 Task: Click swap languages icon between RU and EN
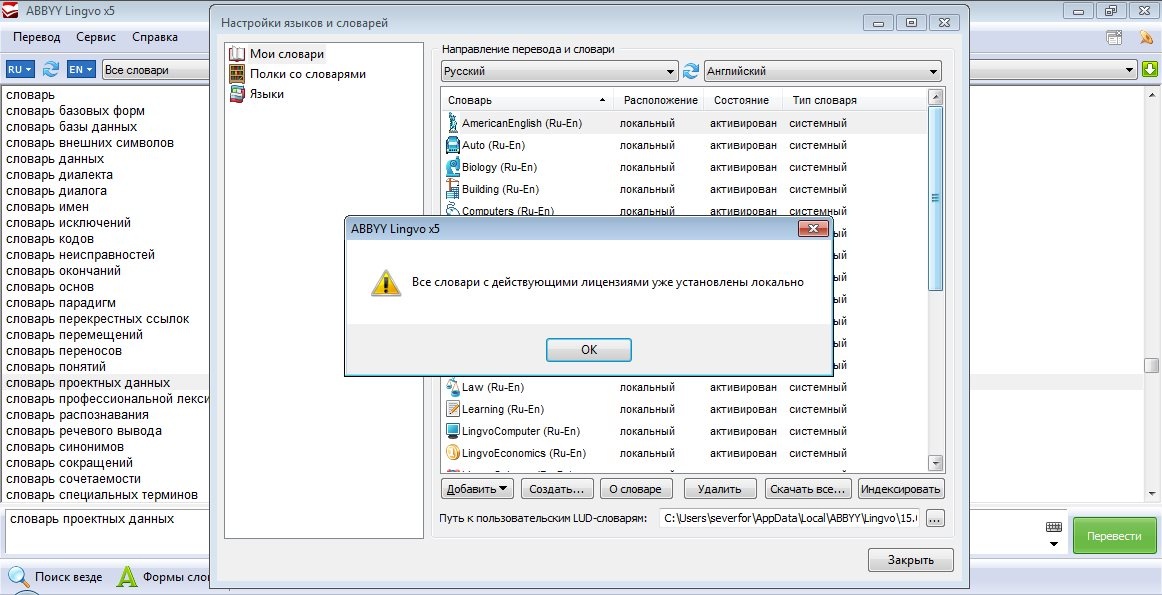coord(50,69)
